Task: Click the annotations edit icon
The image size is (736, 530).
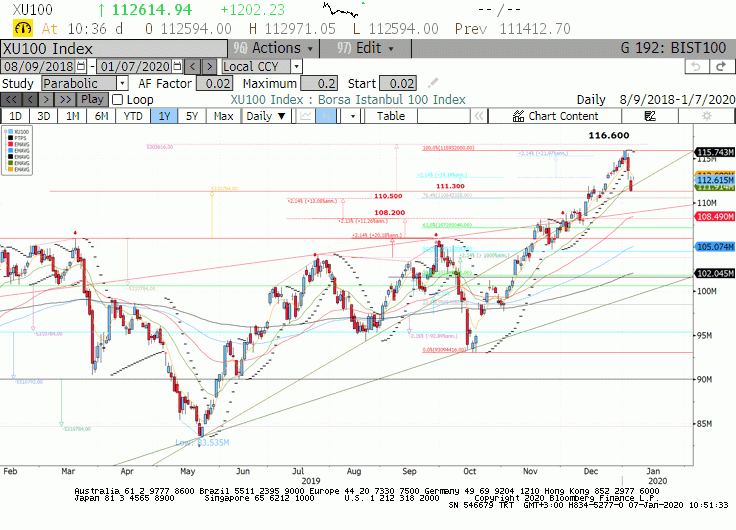Action: (650, 116)
